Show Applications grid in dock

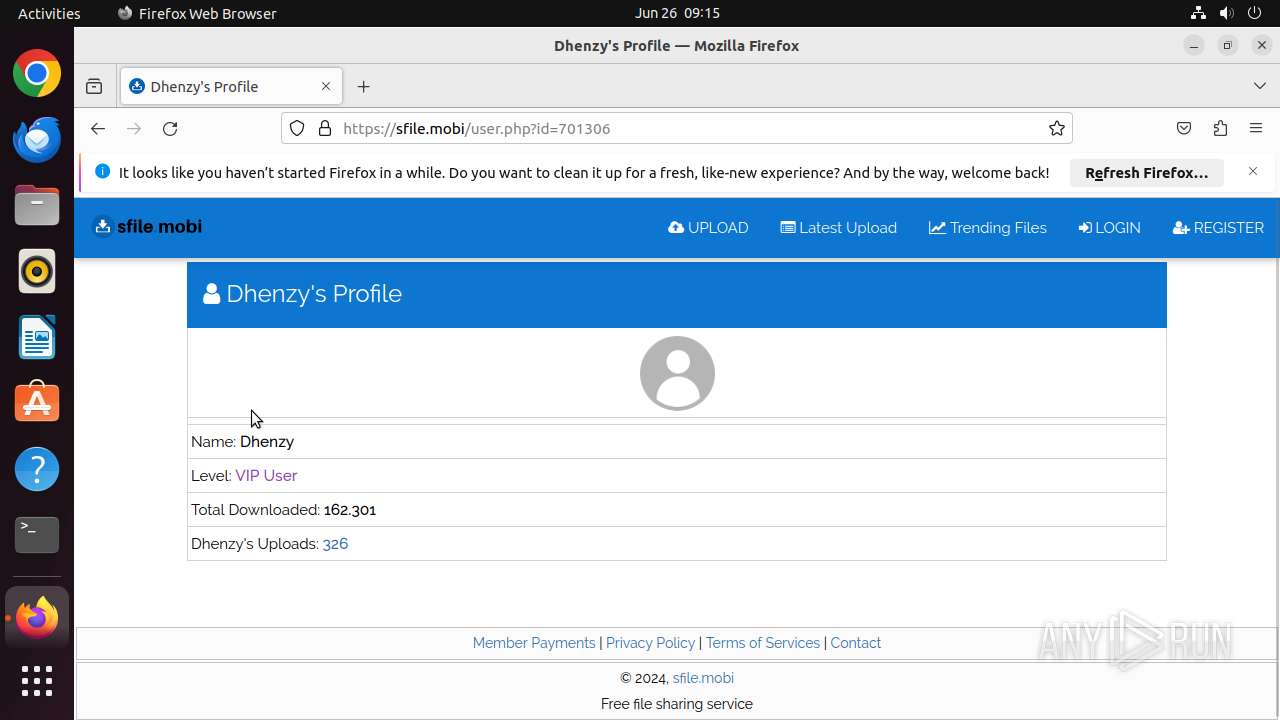(37, 681)
